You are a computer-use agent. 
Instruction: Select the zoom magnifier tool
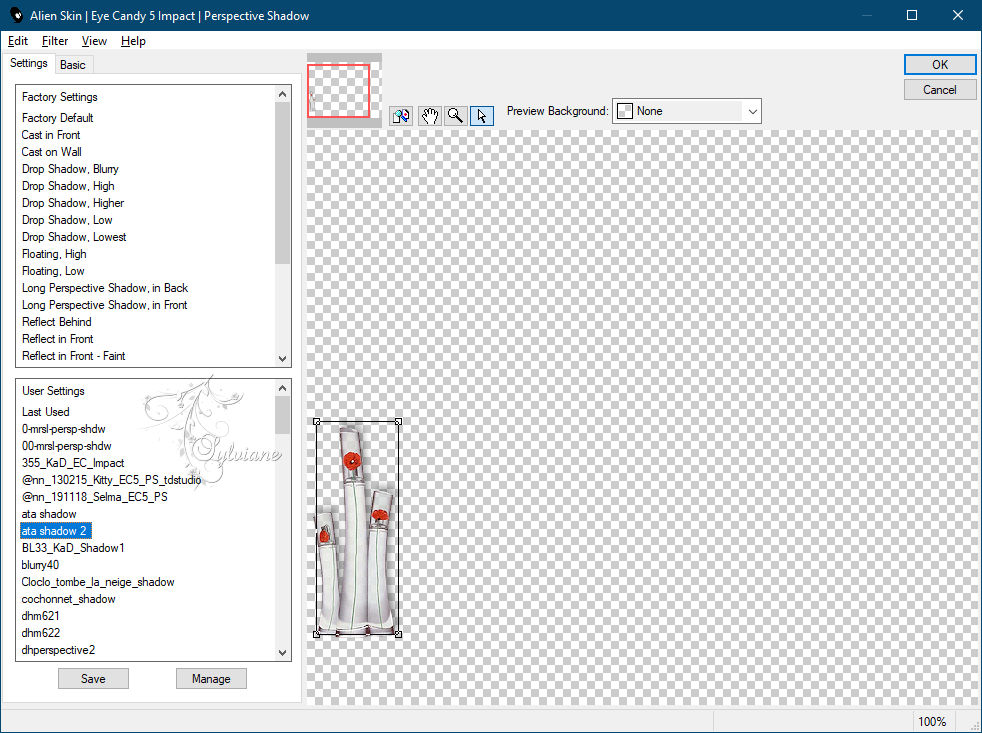click(456, 116)
